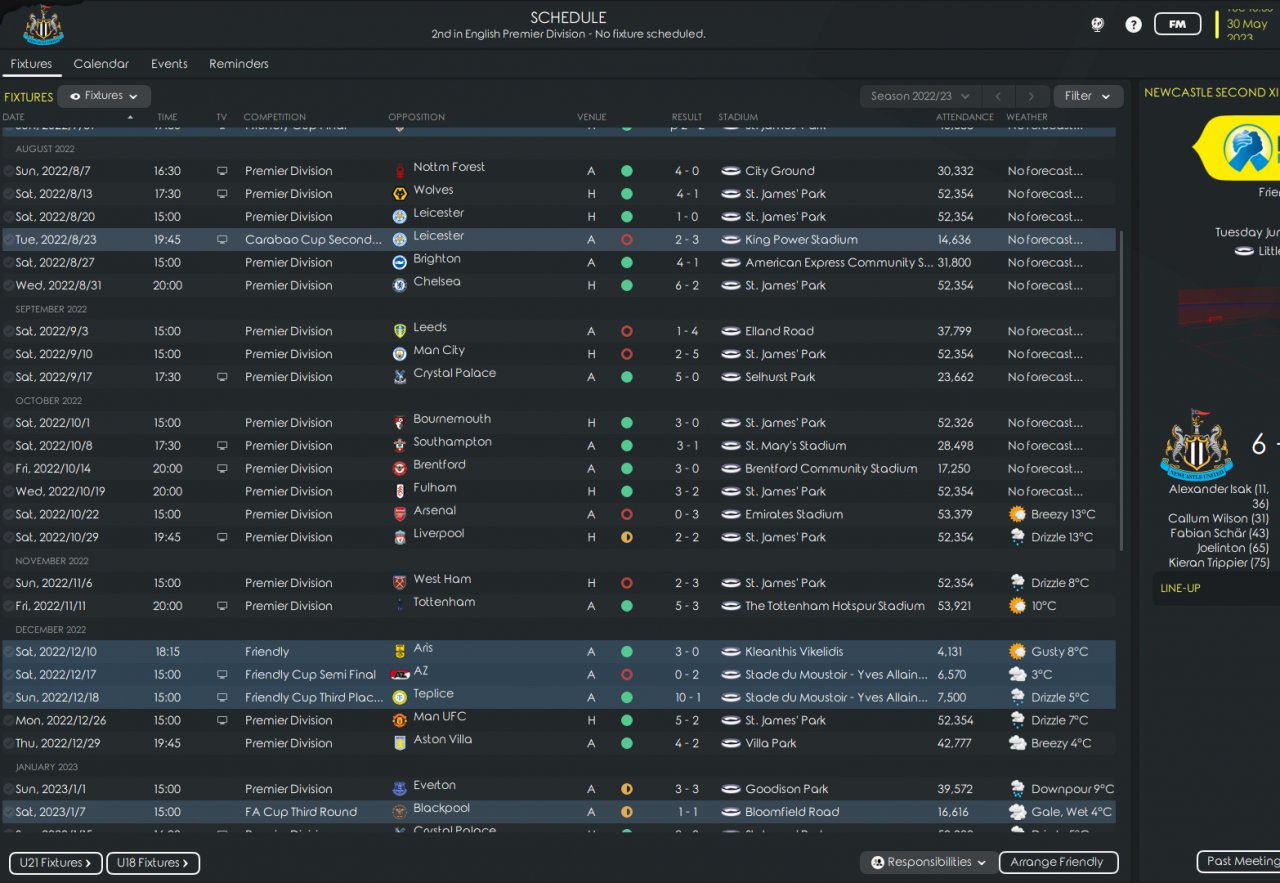Screen dimensions: 1280x883
Task: Click the red loss indicator for Man City match
Action: [627, 354]
